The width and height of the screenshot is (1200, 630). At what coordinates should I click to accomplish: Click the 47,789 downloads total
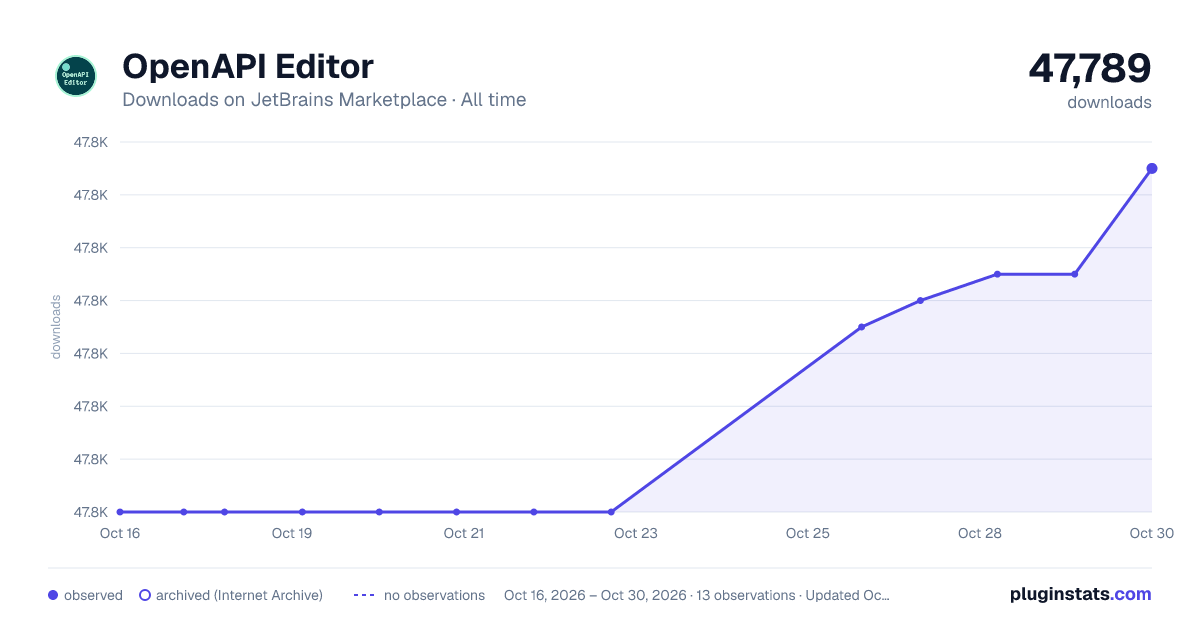pos(1090,69)
